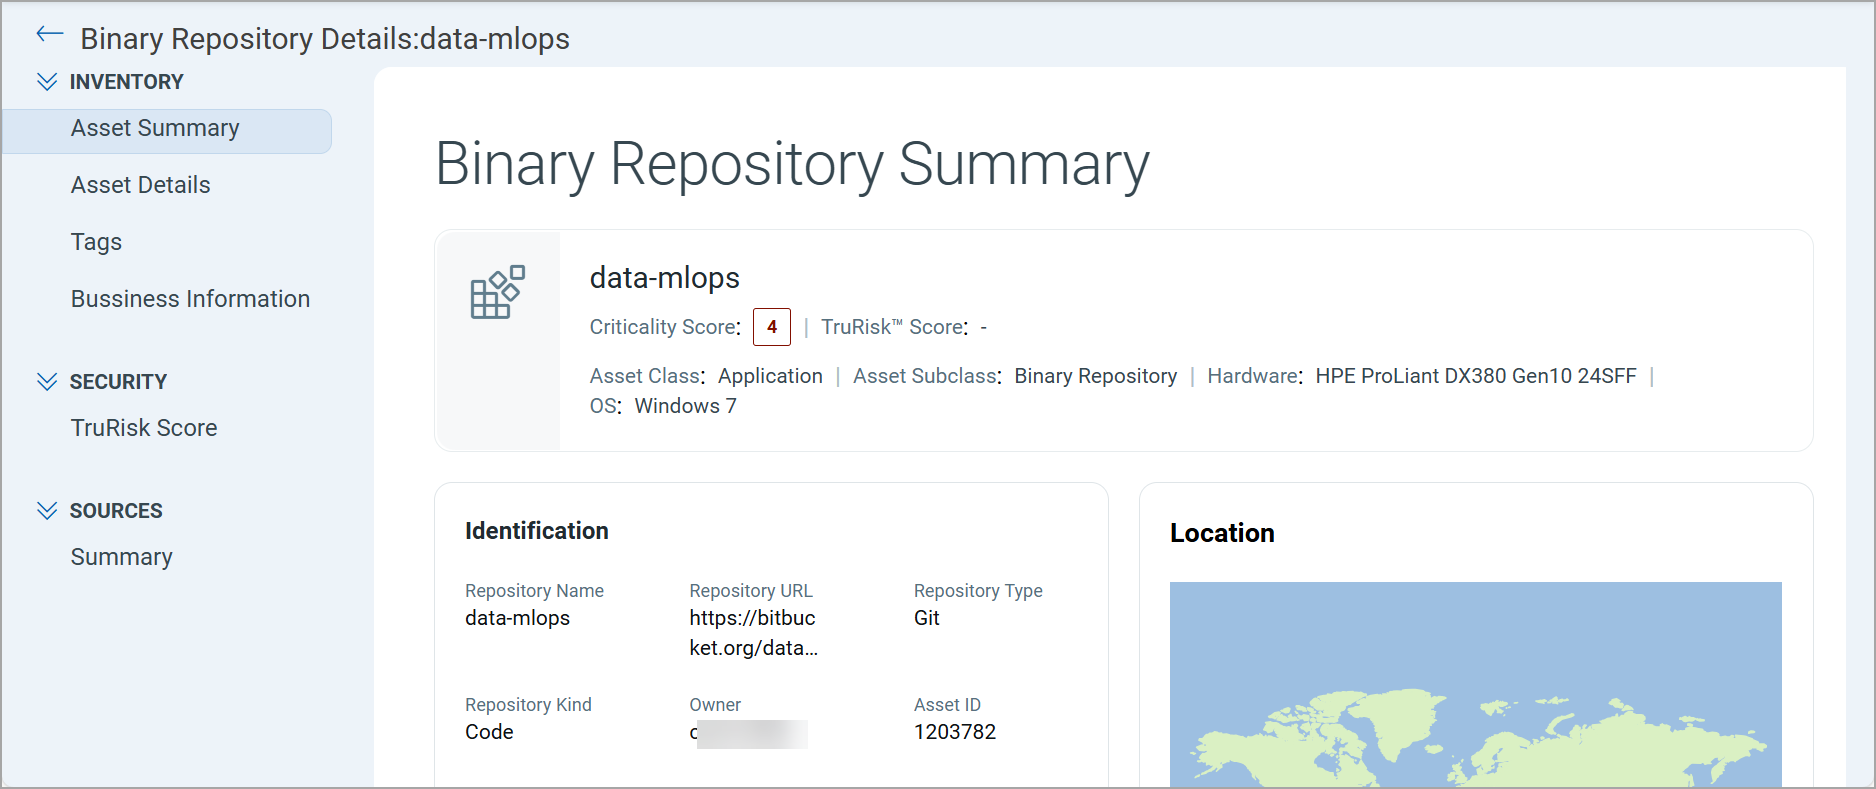Open Asset Details page
The image size is (1876, 789).
pyautogui.click(x=141, y=186)
